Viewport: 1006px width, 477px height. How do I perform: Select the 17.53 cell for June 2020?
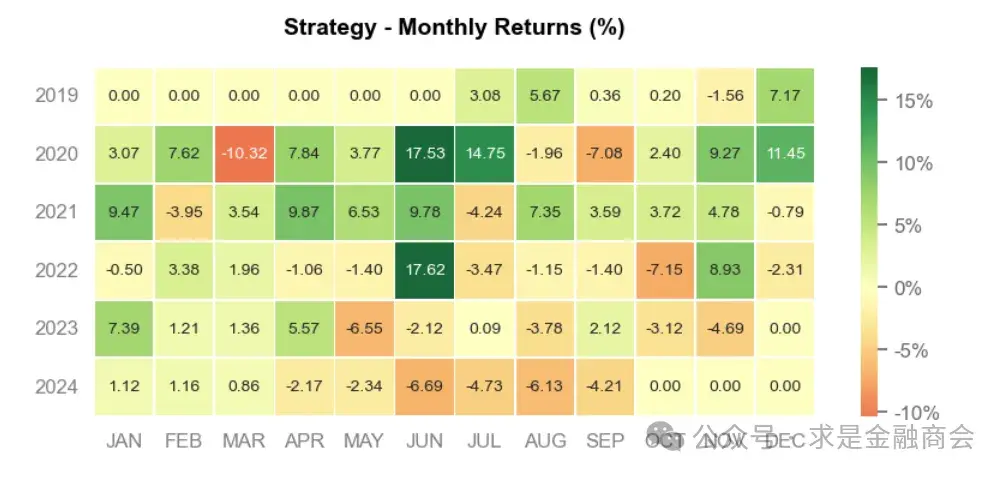(x=425, y=154)
